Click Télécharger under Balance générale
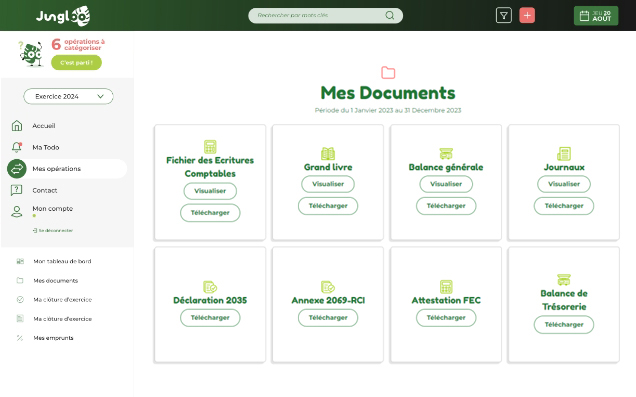Image resolution: width=636 pixels, height=397 pixels. point(446,206)
